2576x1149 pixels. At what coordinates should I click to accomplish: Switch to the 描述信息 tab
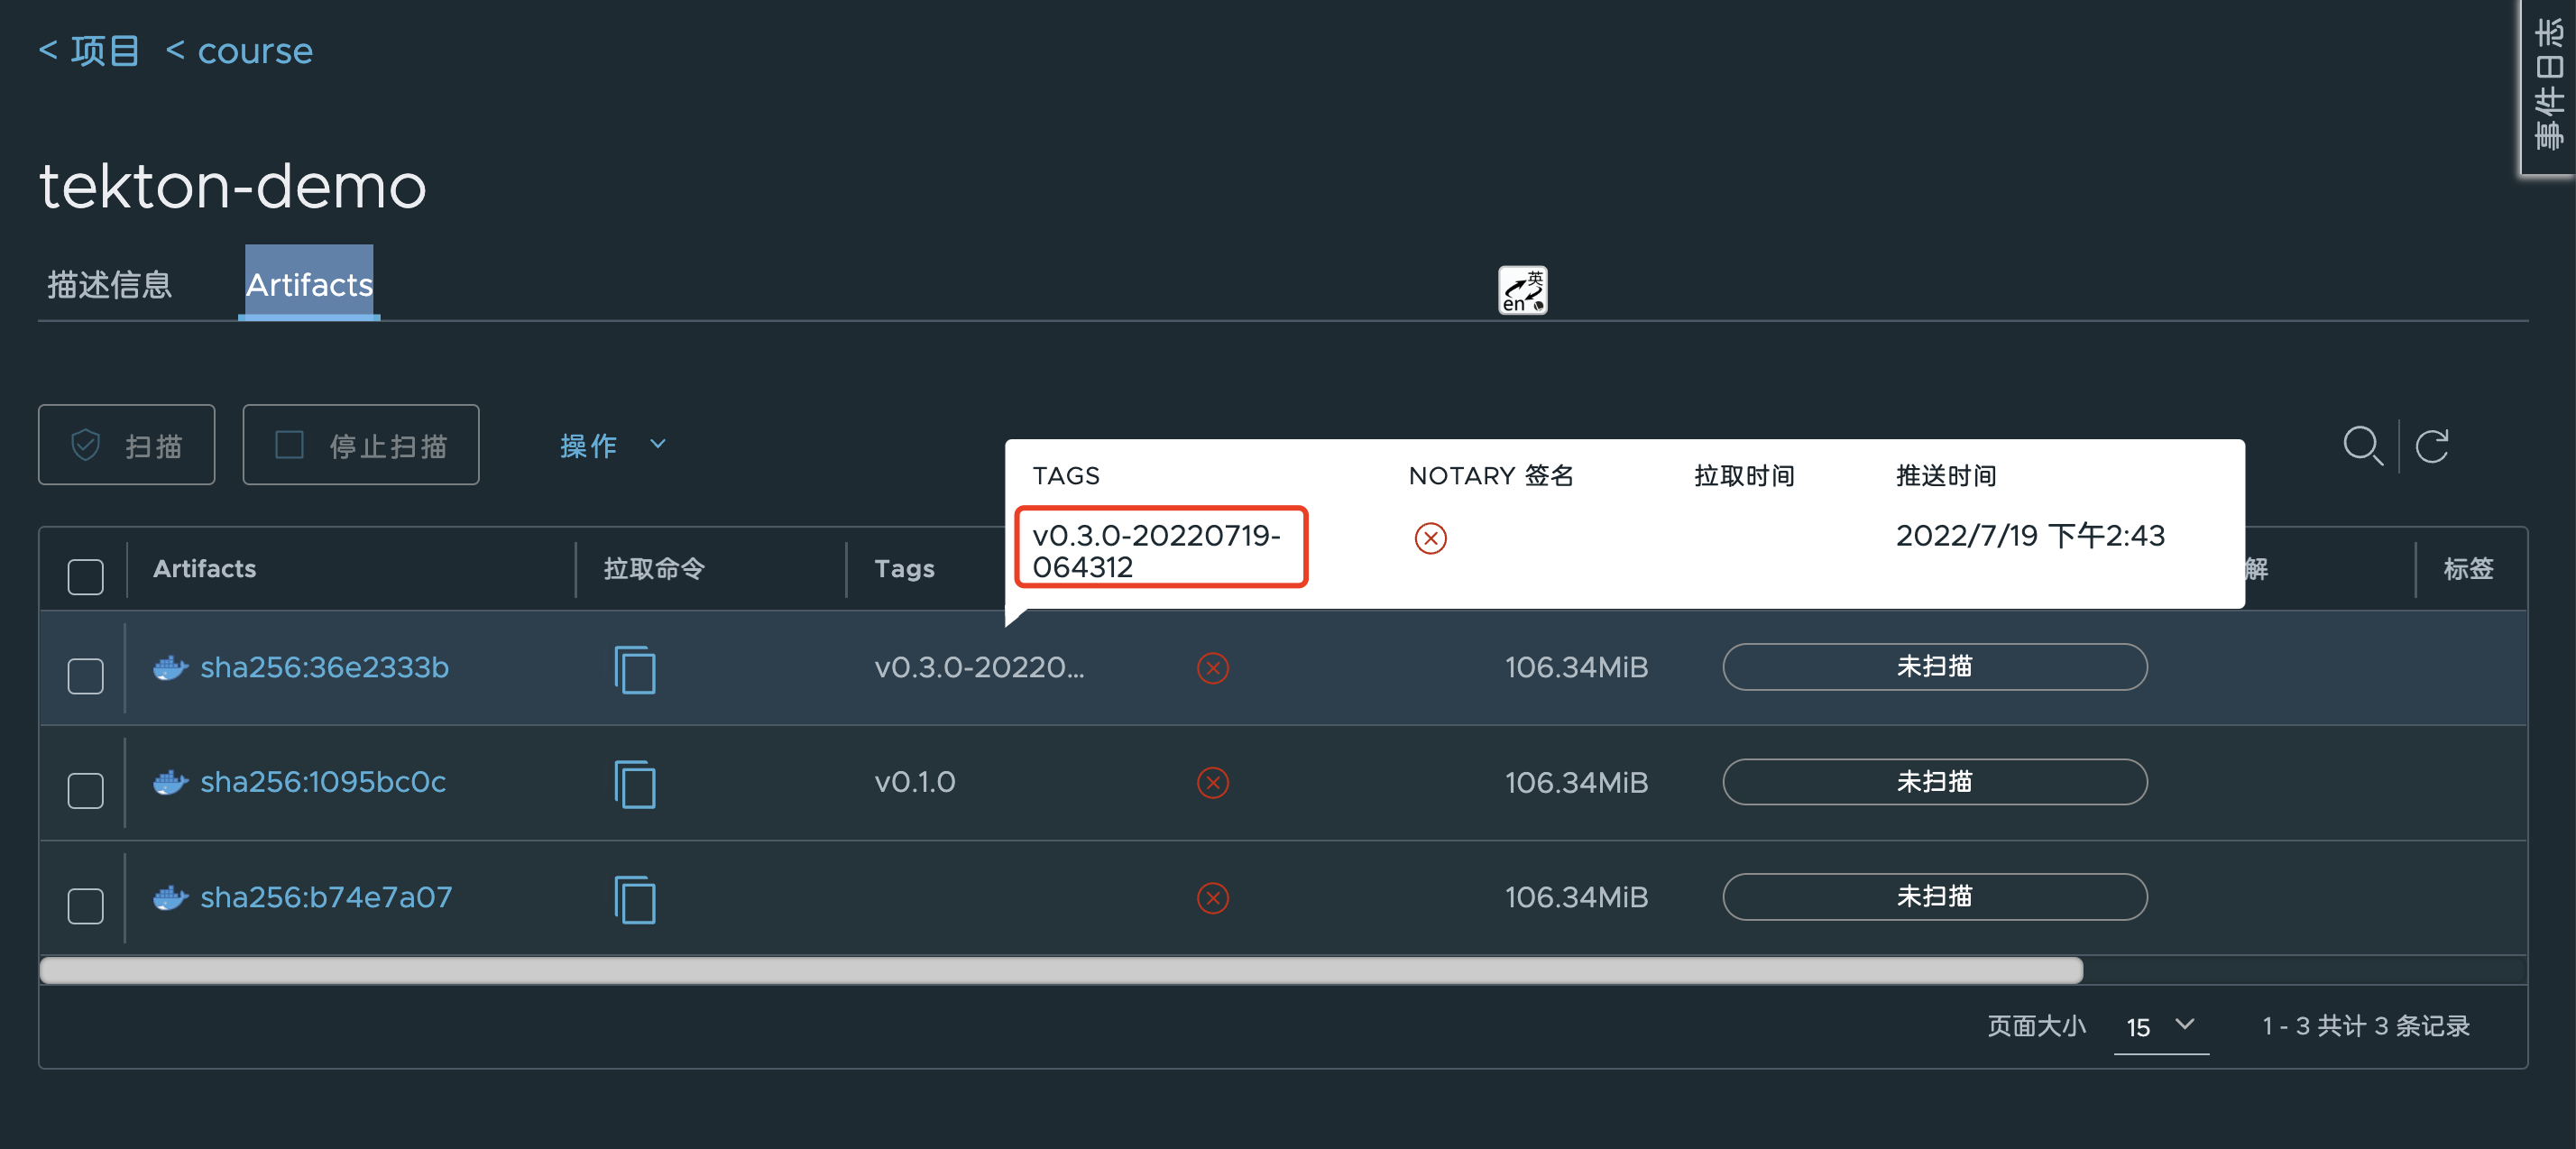[x=109, y=284]
